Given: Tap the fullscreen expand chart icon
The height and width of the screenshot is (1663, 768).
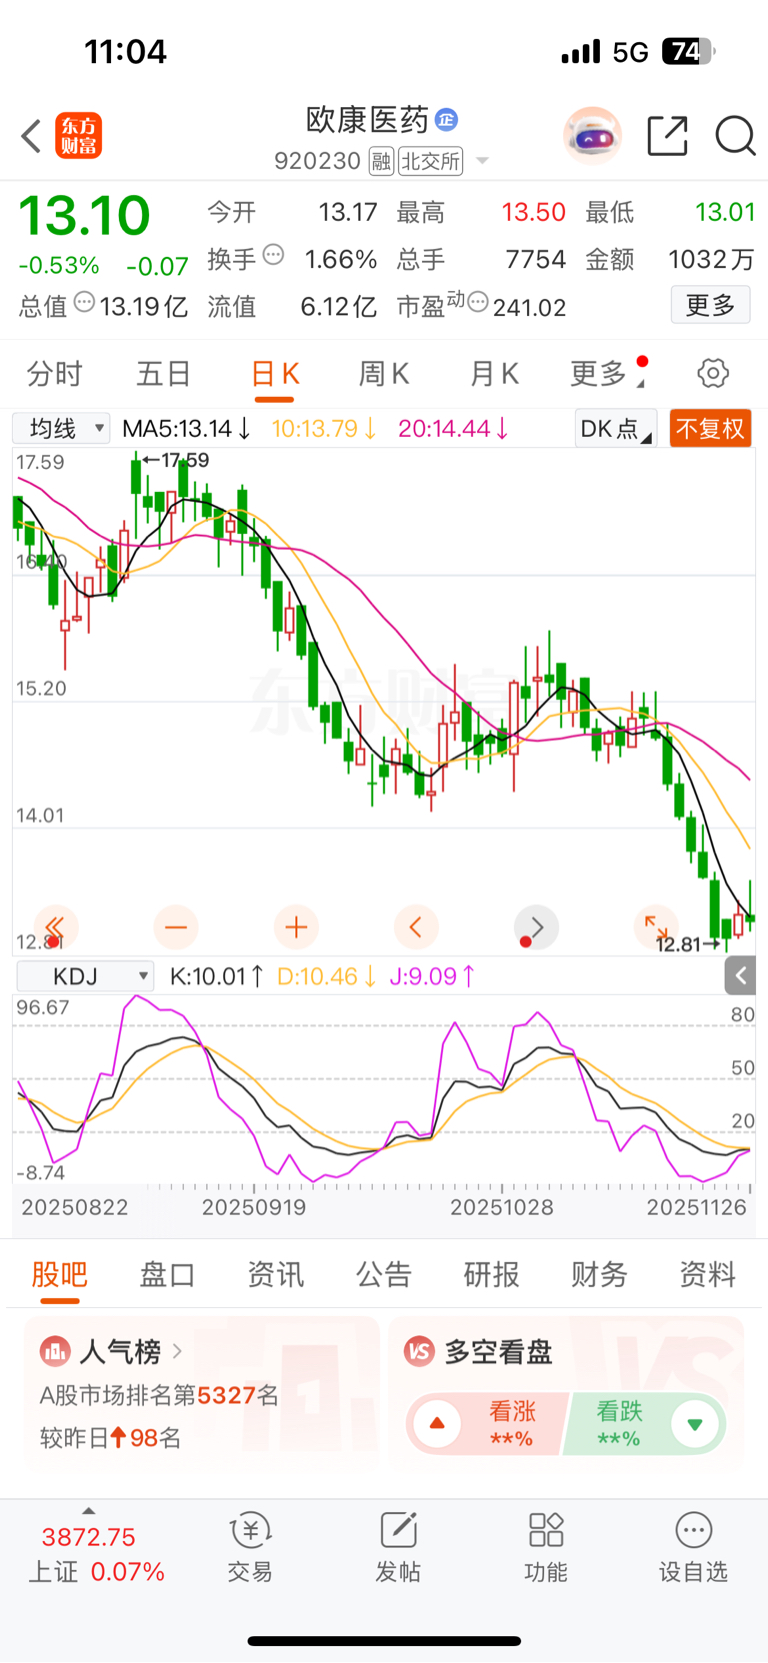Looking at the screenshot, I should coord(656,927).
